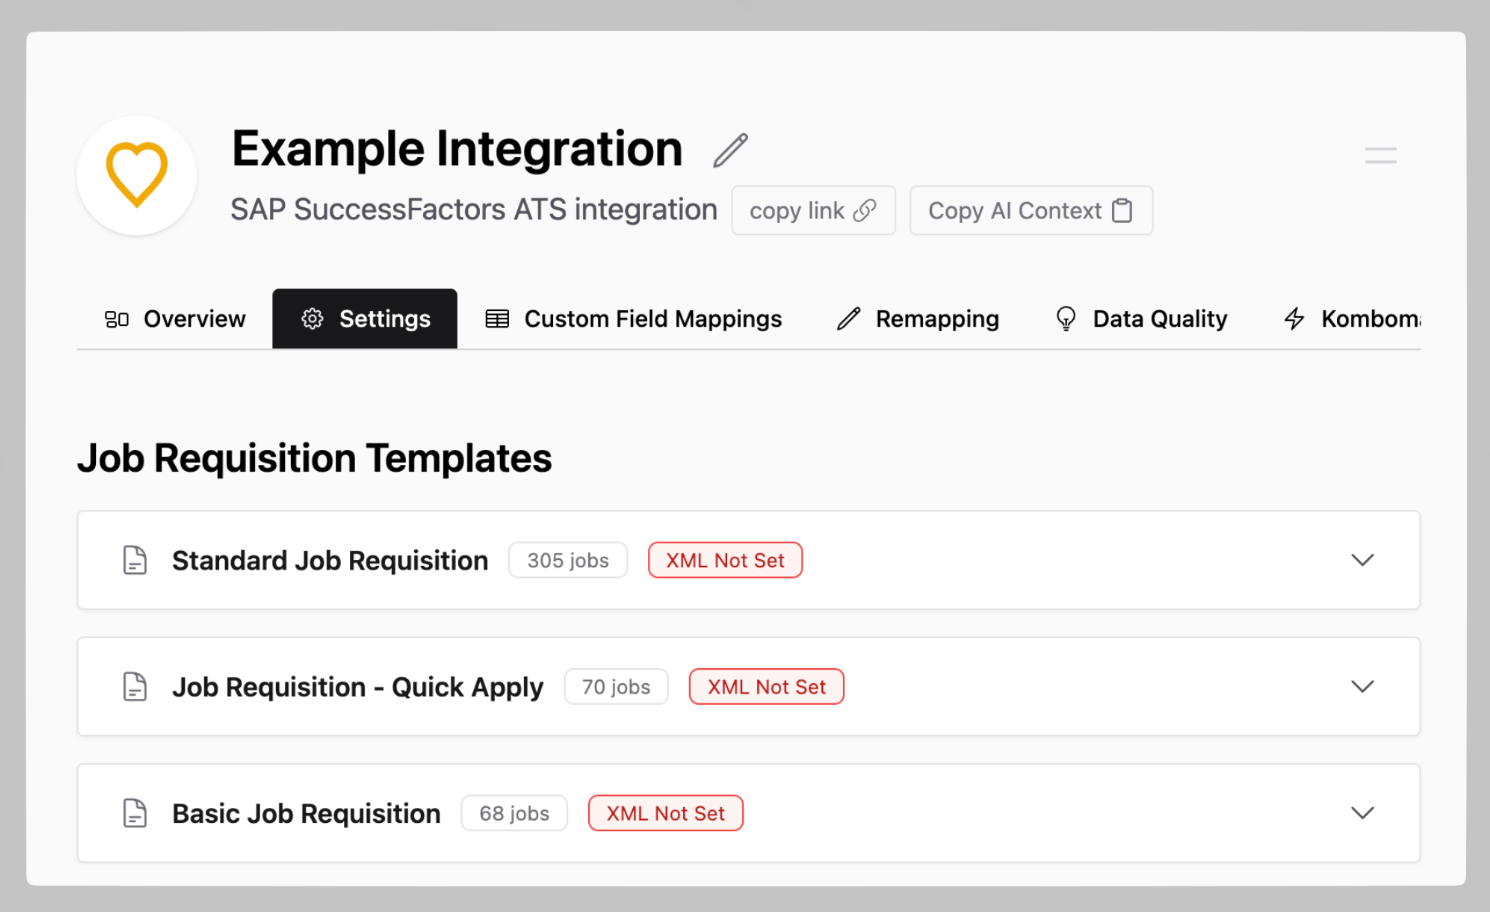
Task: Click the XML Not Set badge for Standard Job Requisition
Action: point(725,560)
